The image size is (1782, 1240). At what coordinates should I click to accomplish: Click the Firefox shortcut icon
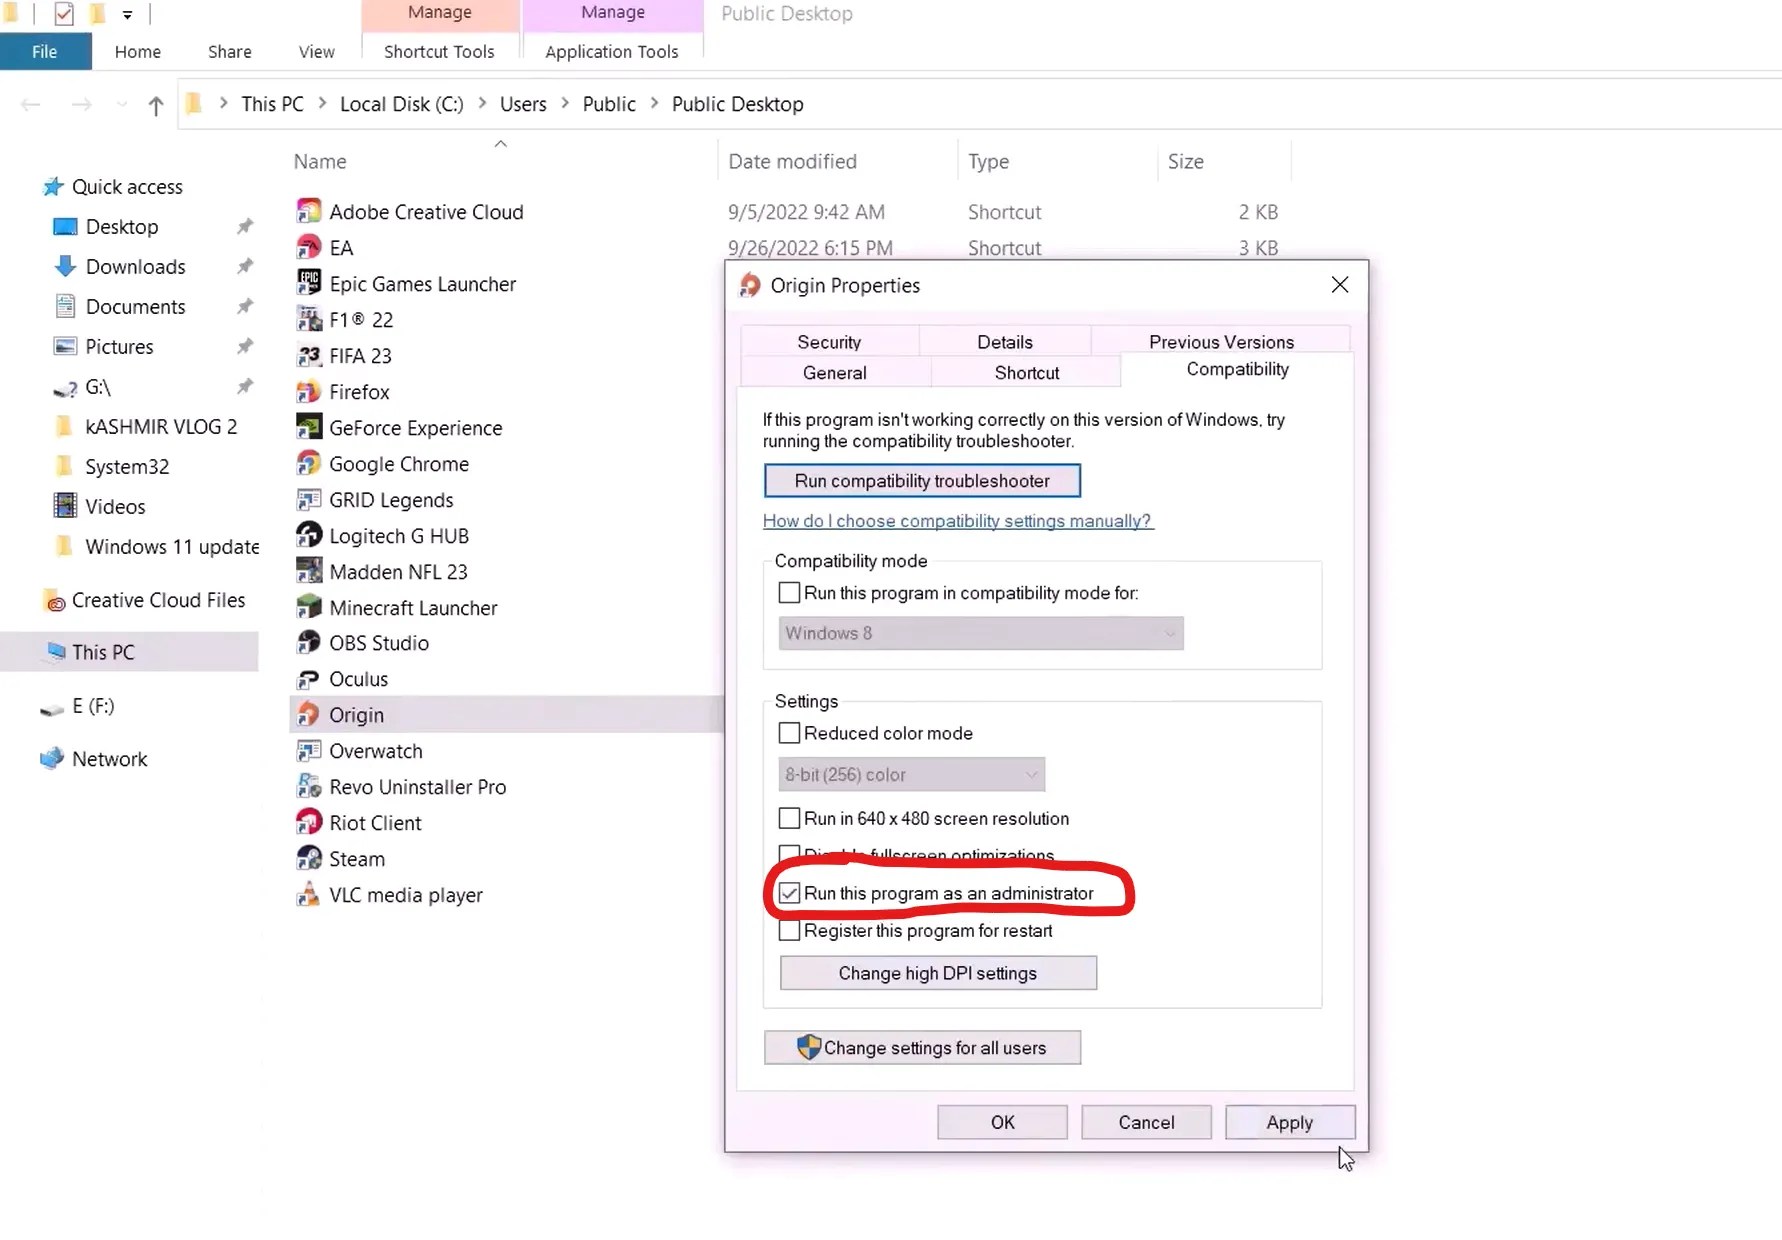coord(309,391)
